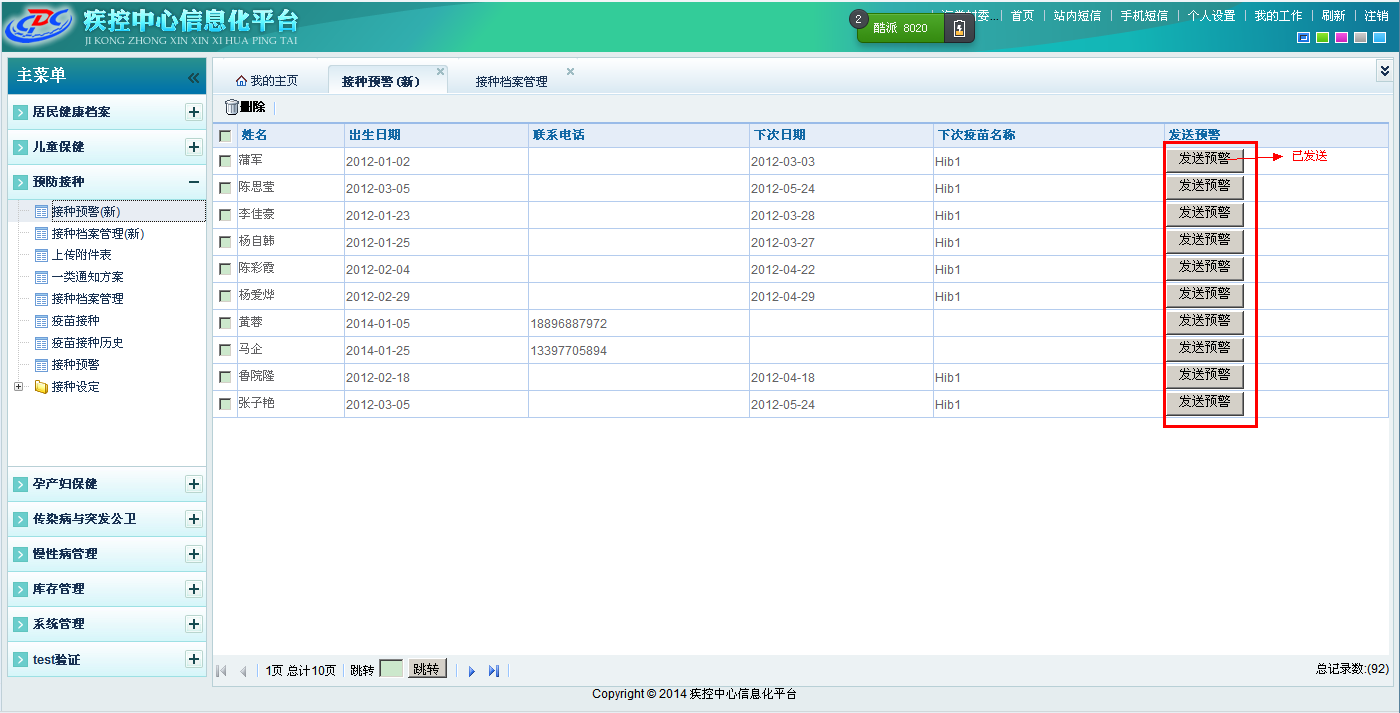The width and height of the screenshot is (1400, 713).
Task: Check the row for 李佳豪
Action: click(x=225, y=215)
